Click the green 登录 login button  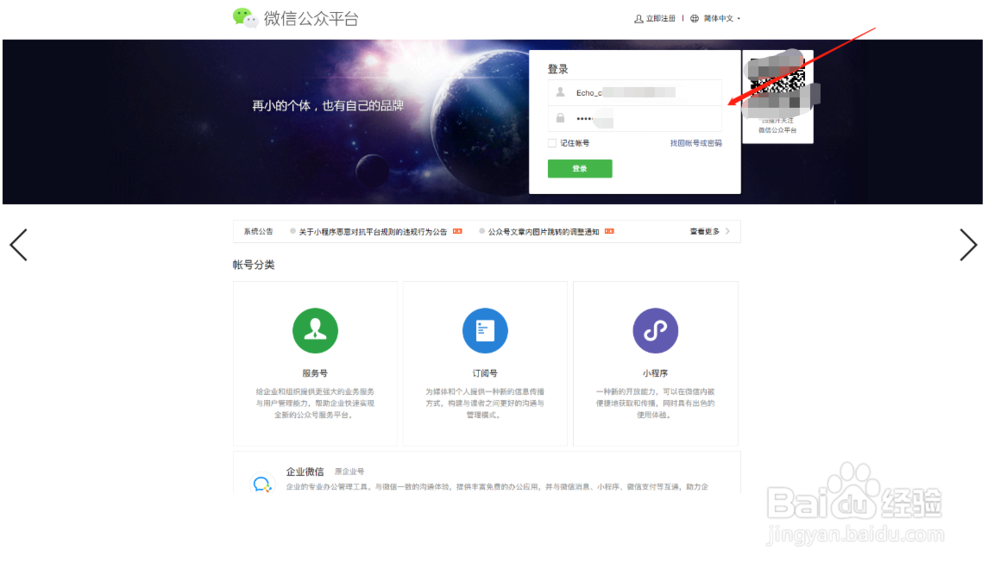(580, 168)
